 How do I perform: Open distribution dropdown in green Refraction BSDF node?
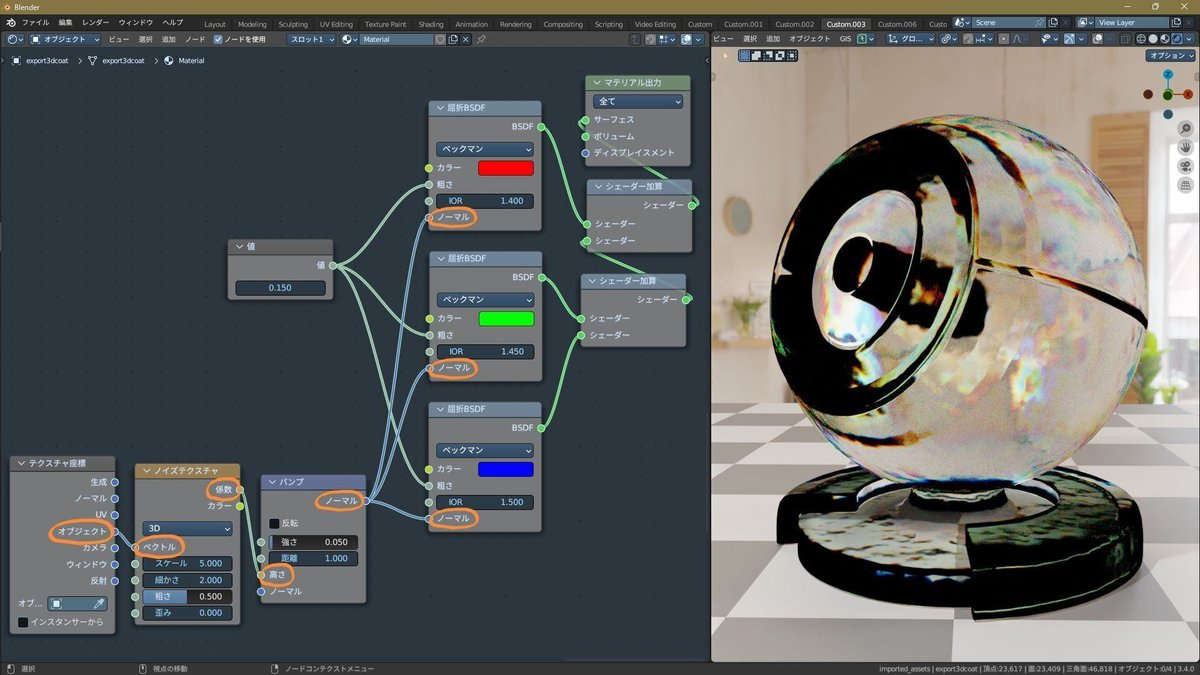[x=485, y=300]
